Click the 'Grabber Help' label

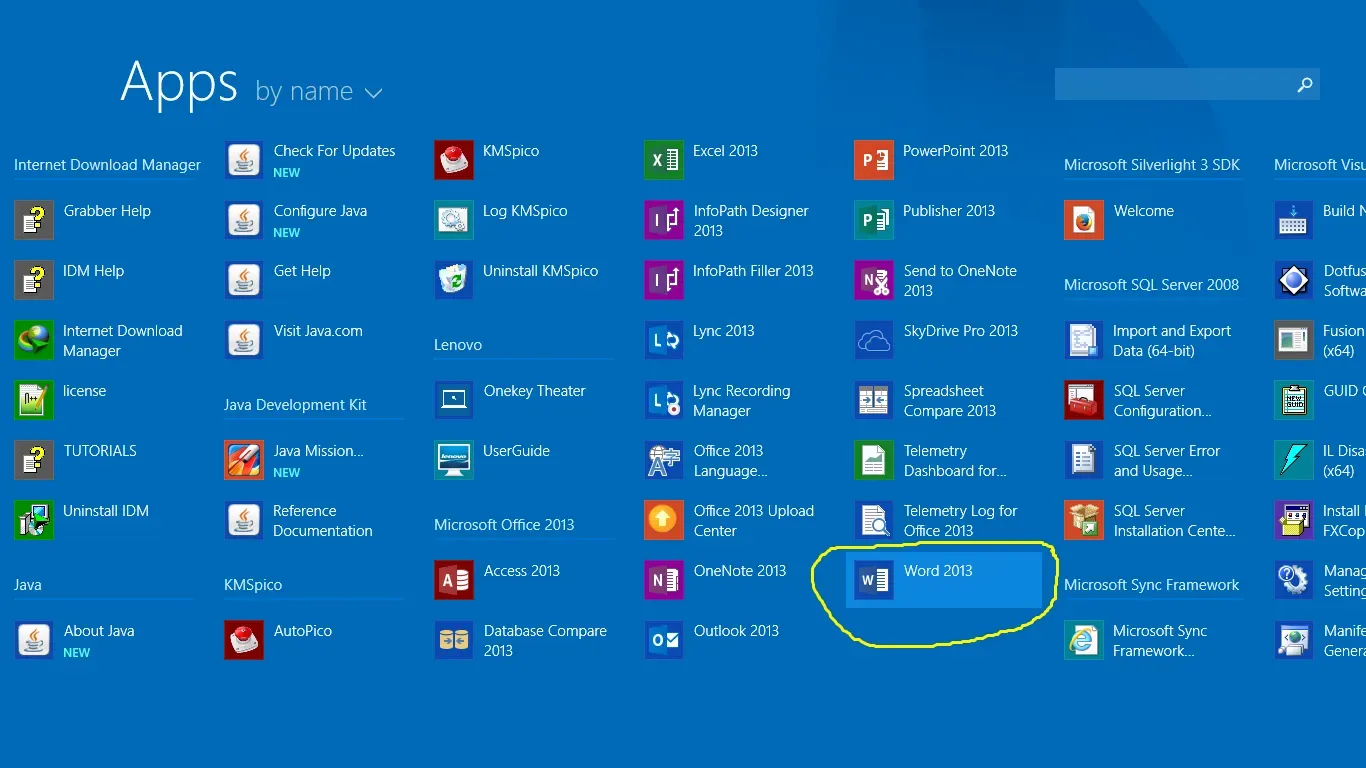tap(107, 211)
